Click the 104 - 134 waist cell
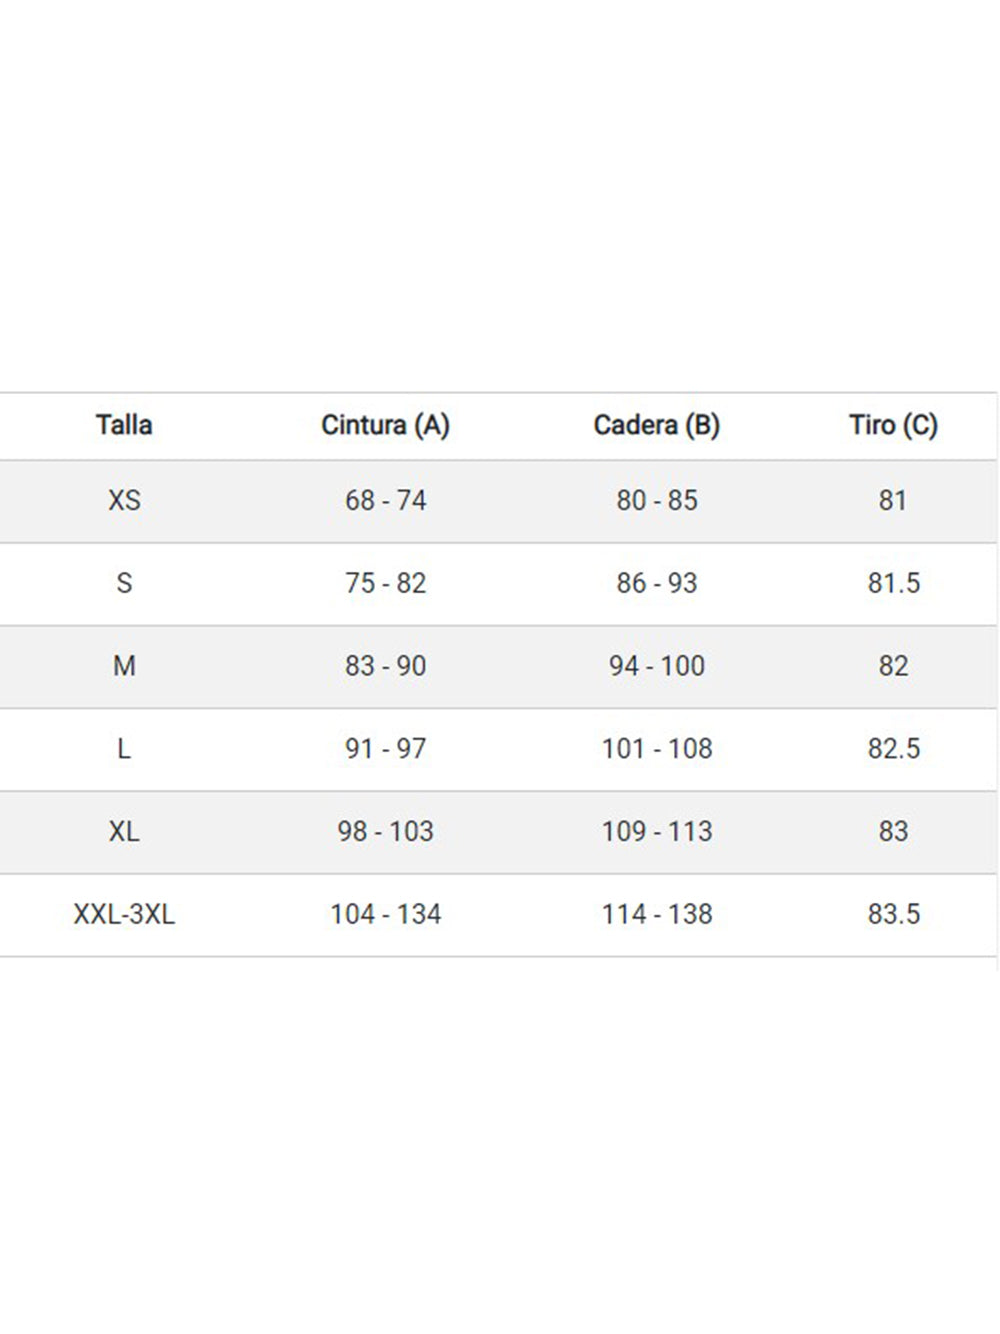 point(385,914)
